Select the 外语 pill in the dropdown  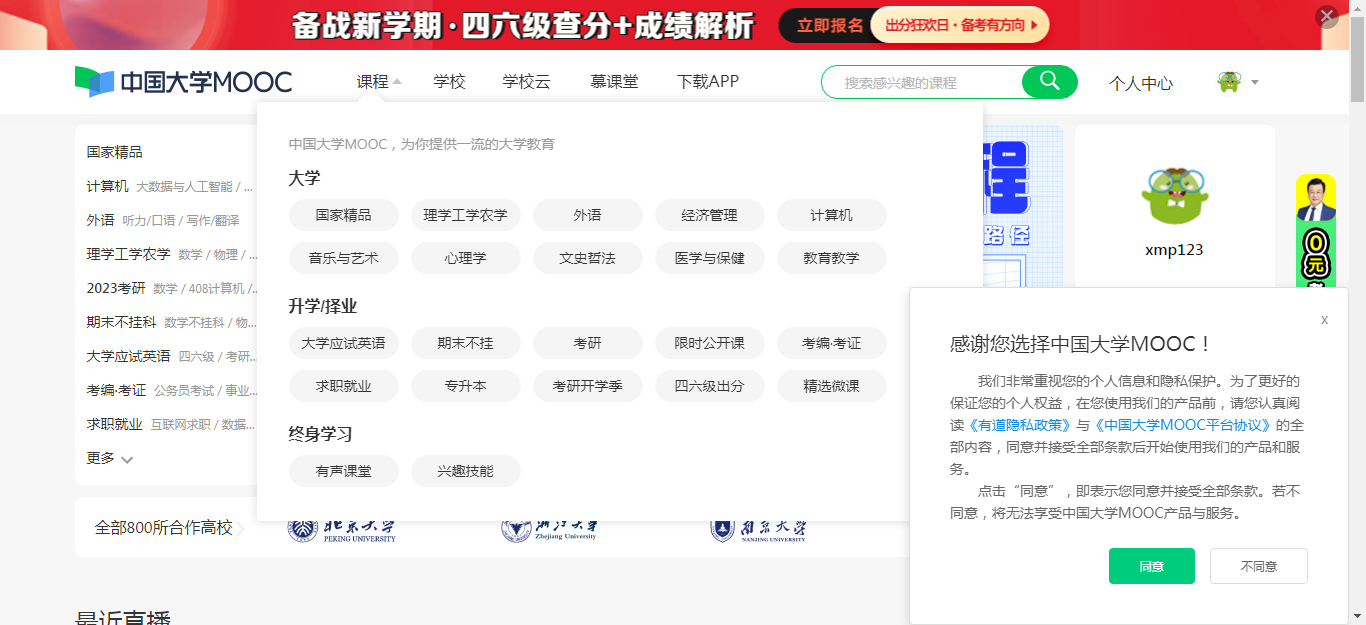(588, 215)
